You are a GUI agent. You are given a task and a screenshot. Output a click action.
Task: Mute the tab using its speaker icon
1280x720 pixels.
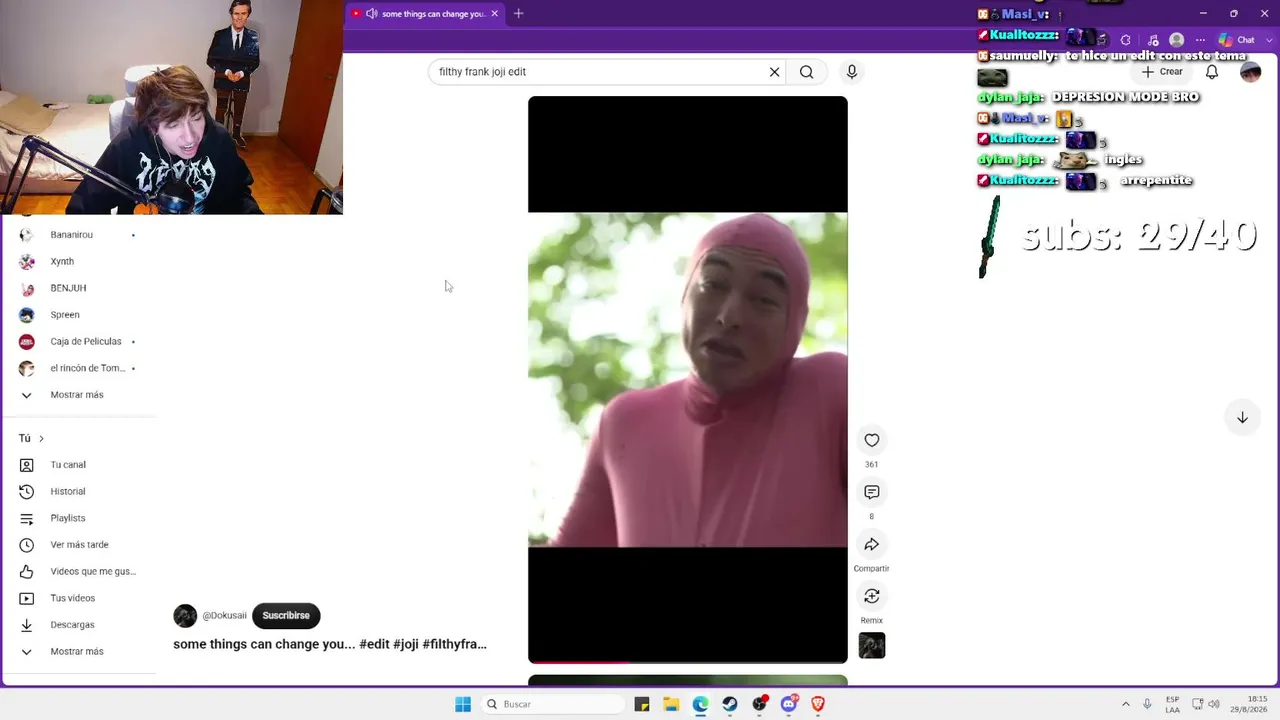[372, 14]
